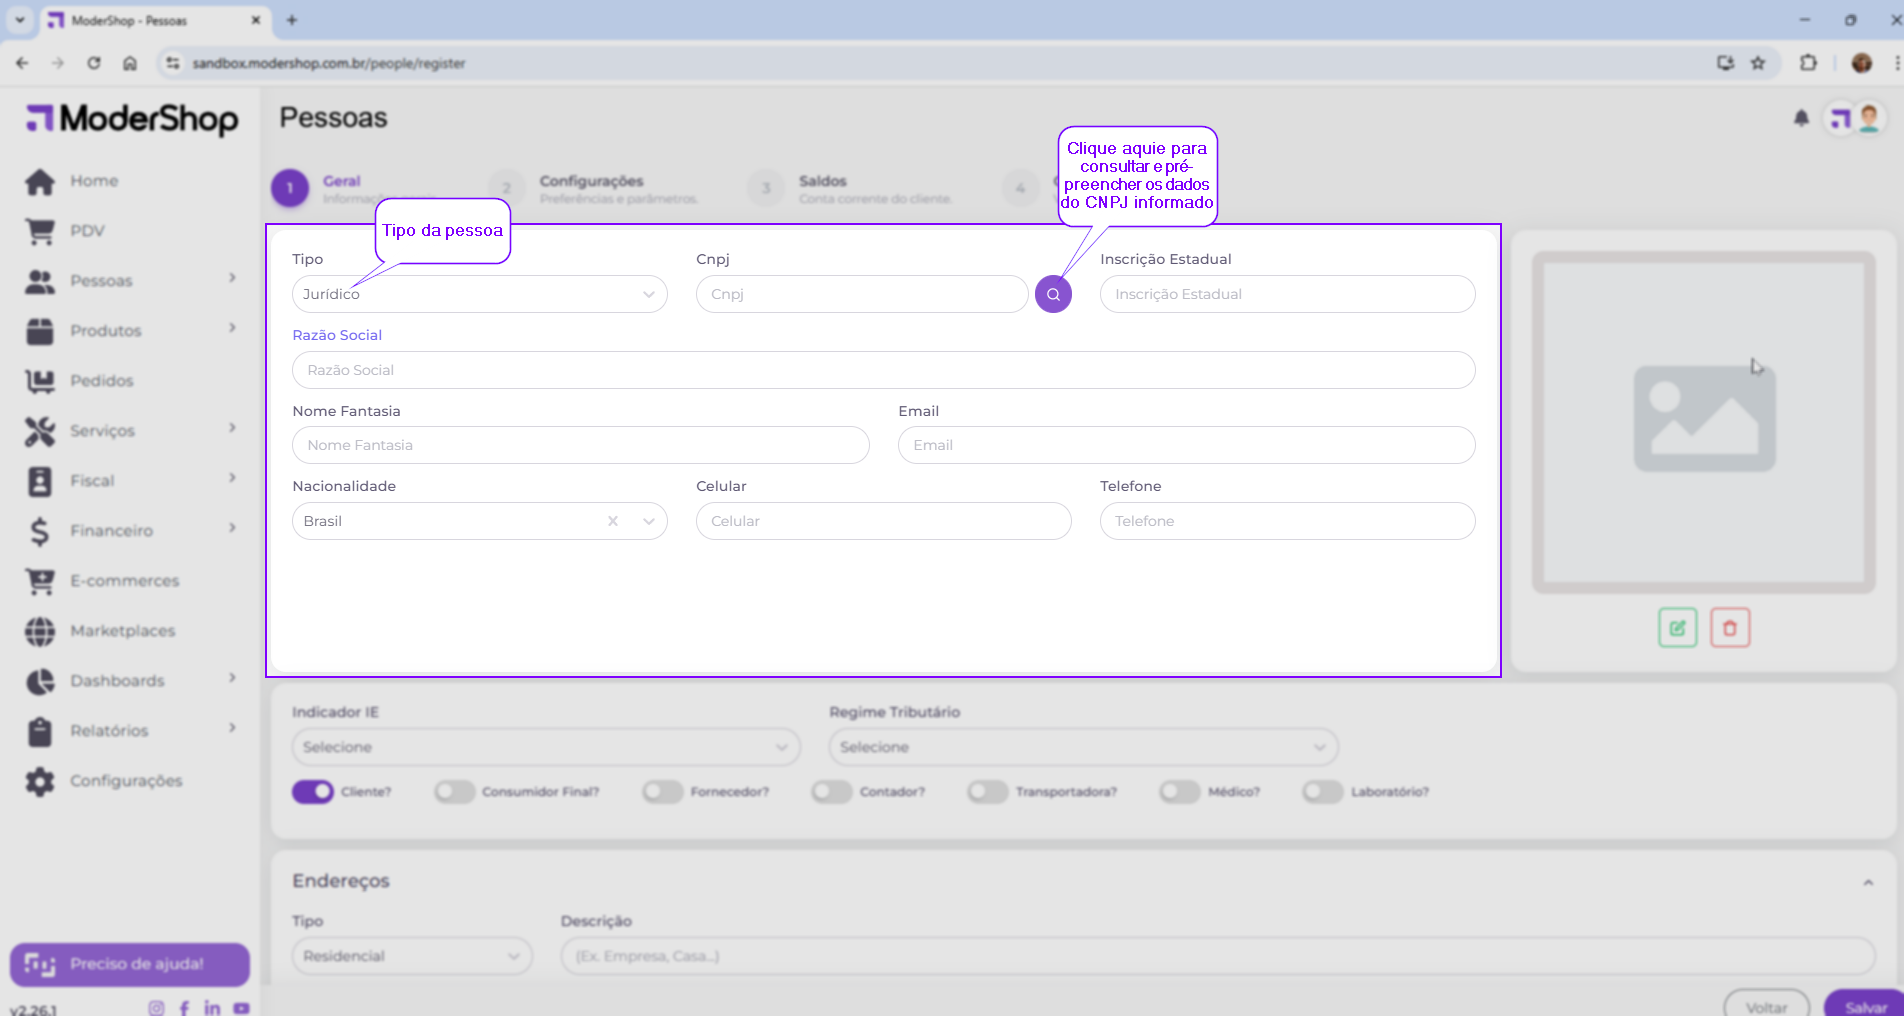Clear the Brasil nationality selection
The image size is (1904, 1016).
(x=613, y=521)
